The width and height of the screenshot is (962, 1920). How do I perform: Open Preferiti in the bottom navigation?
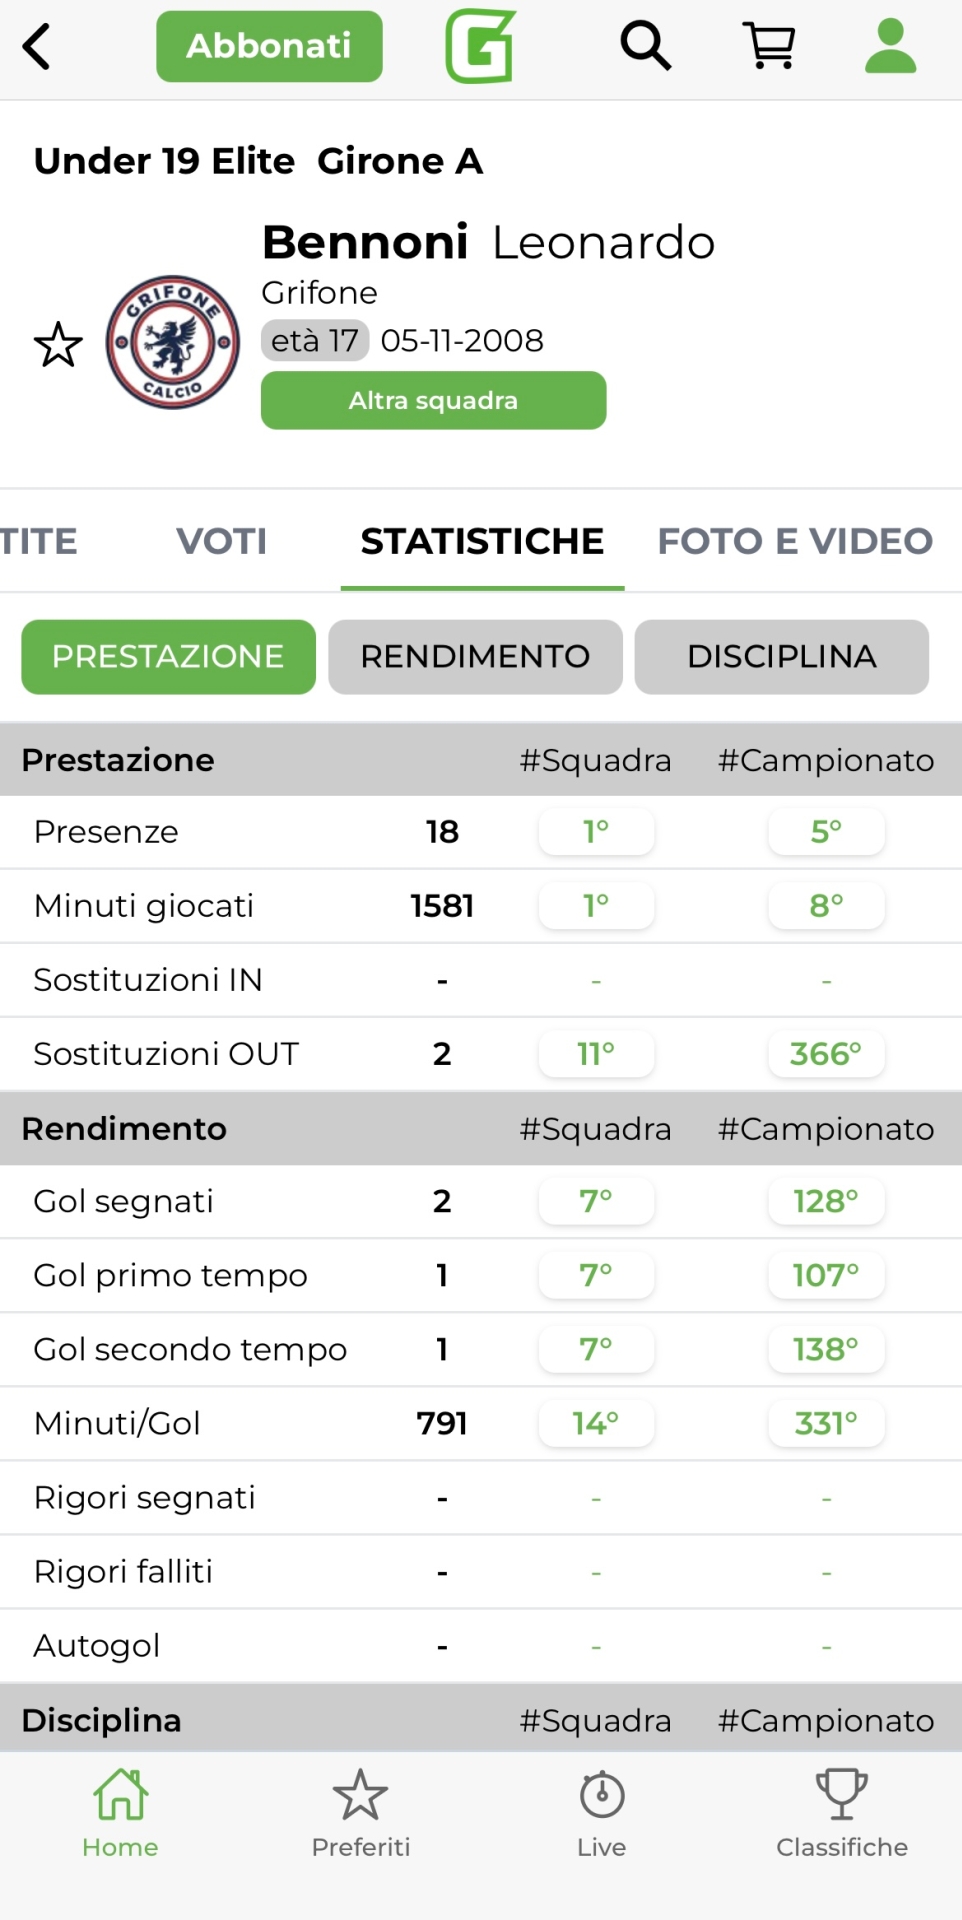360,1812
